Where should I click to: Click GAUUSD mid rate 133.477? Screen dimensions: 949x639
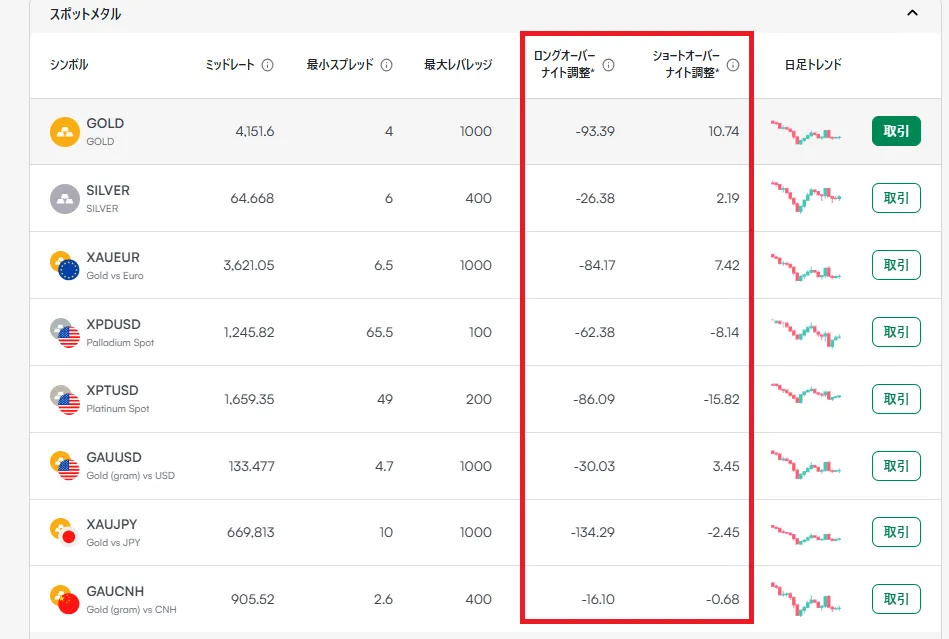click(x=252, y=467)
